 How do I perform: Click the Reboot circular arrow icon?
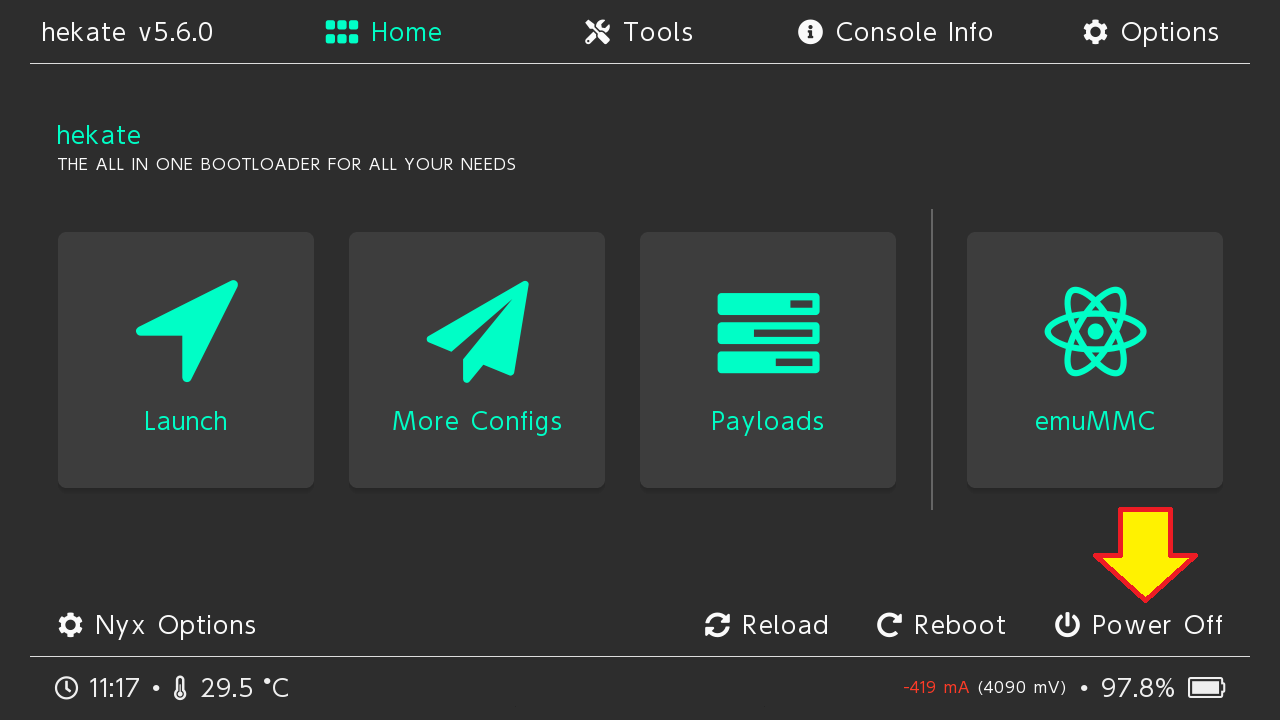(889, 625)
